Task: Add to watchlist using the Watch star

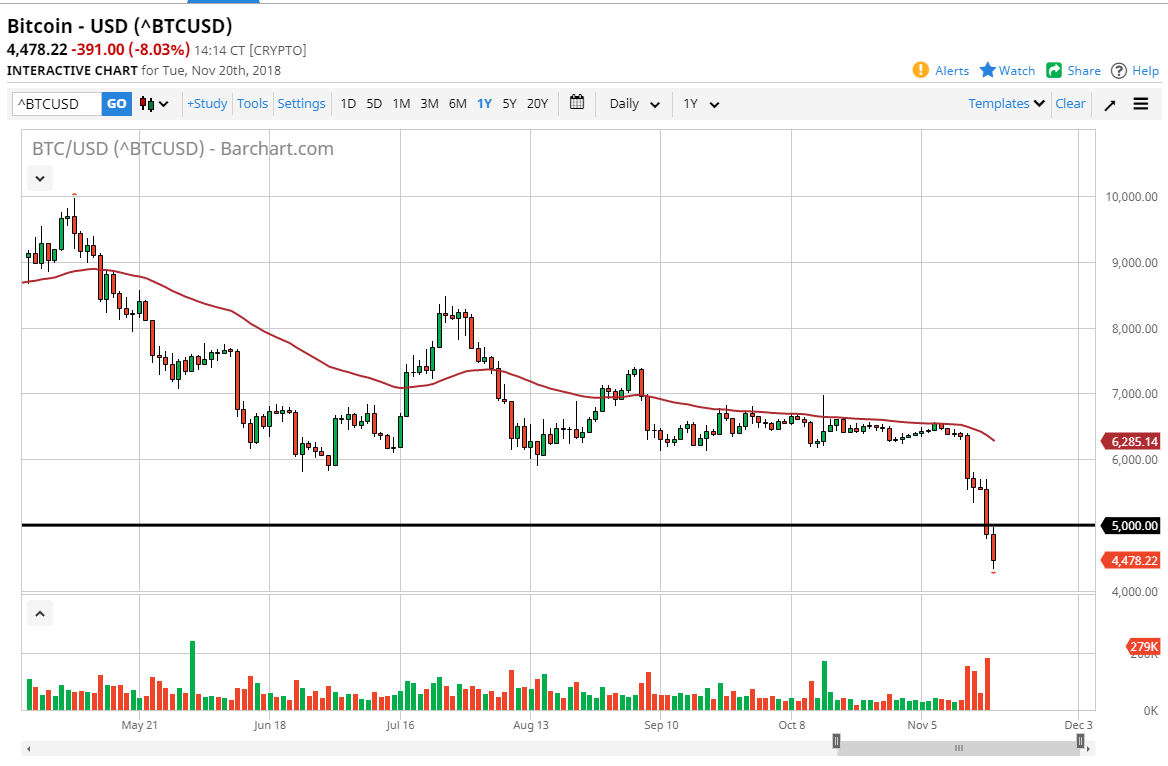Action: point(1006,70)
